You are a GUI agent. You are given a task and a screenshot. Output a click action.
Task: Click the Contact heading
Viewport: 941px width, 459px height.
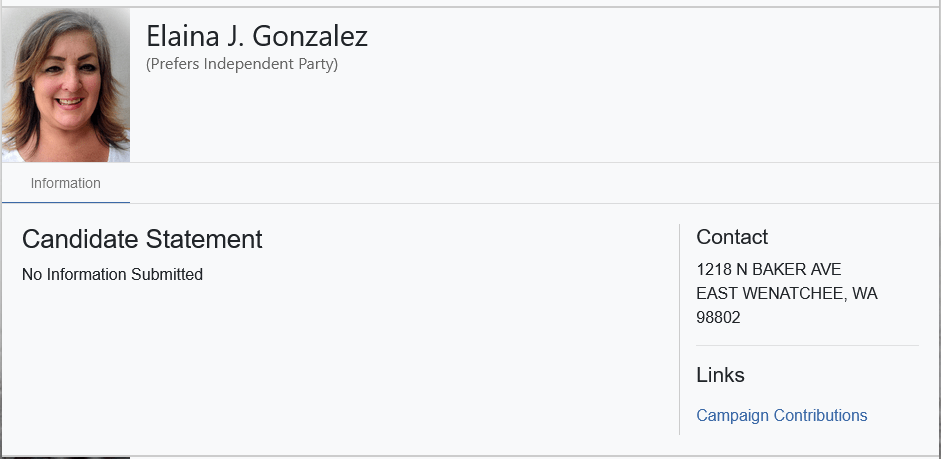(732, 237)
